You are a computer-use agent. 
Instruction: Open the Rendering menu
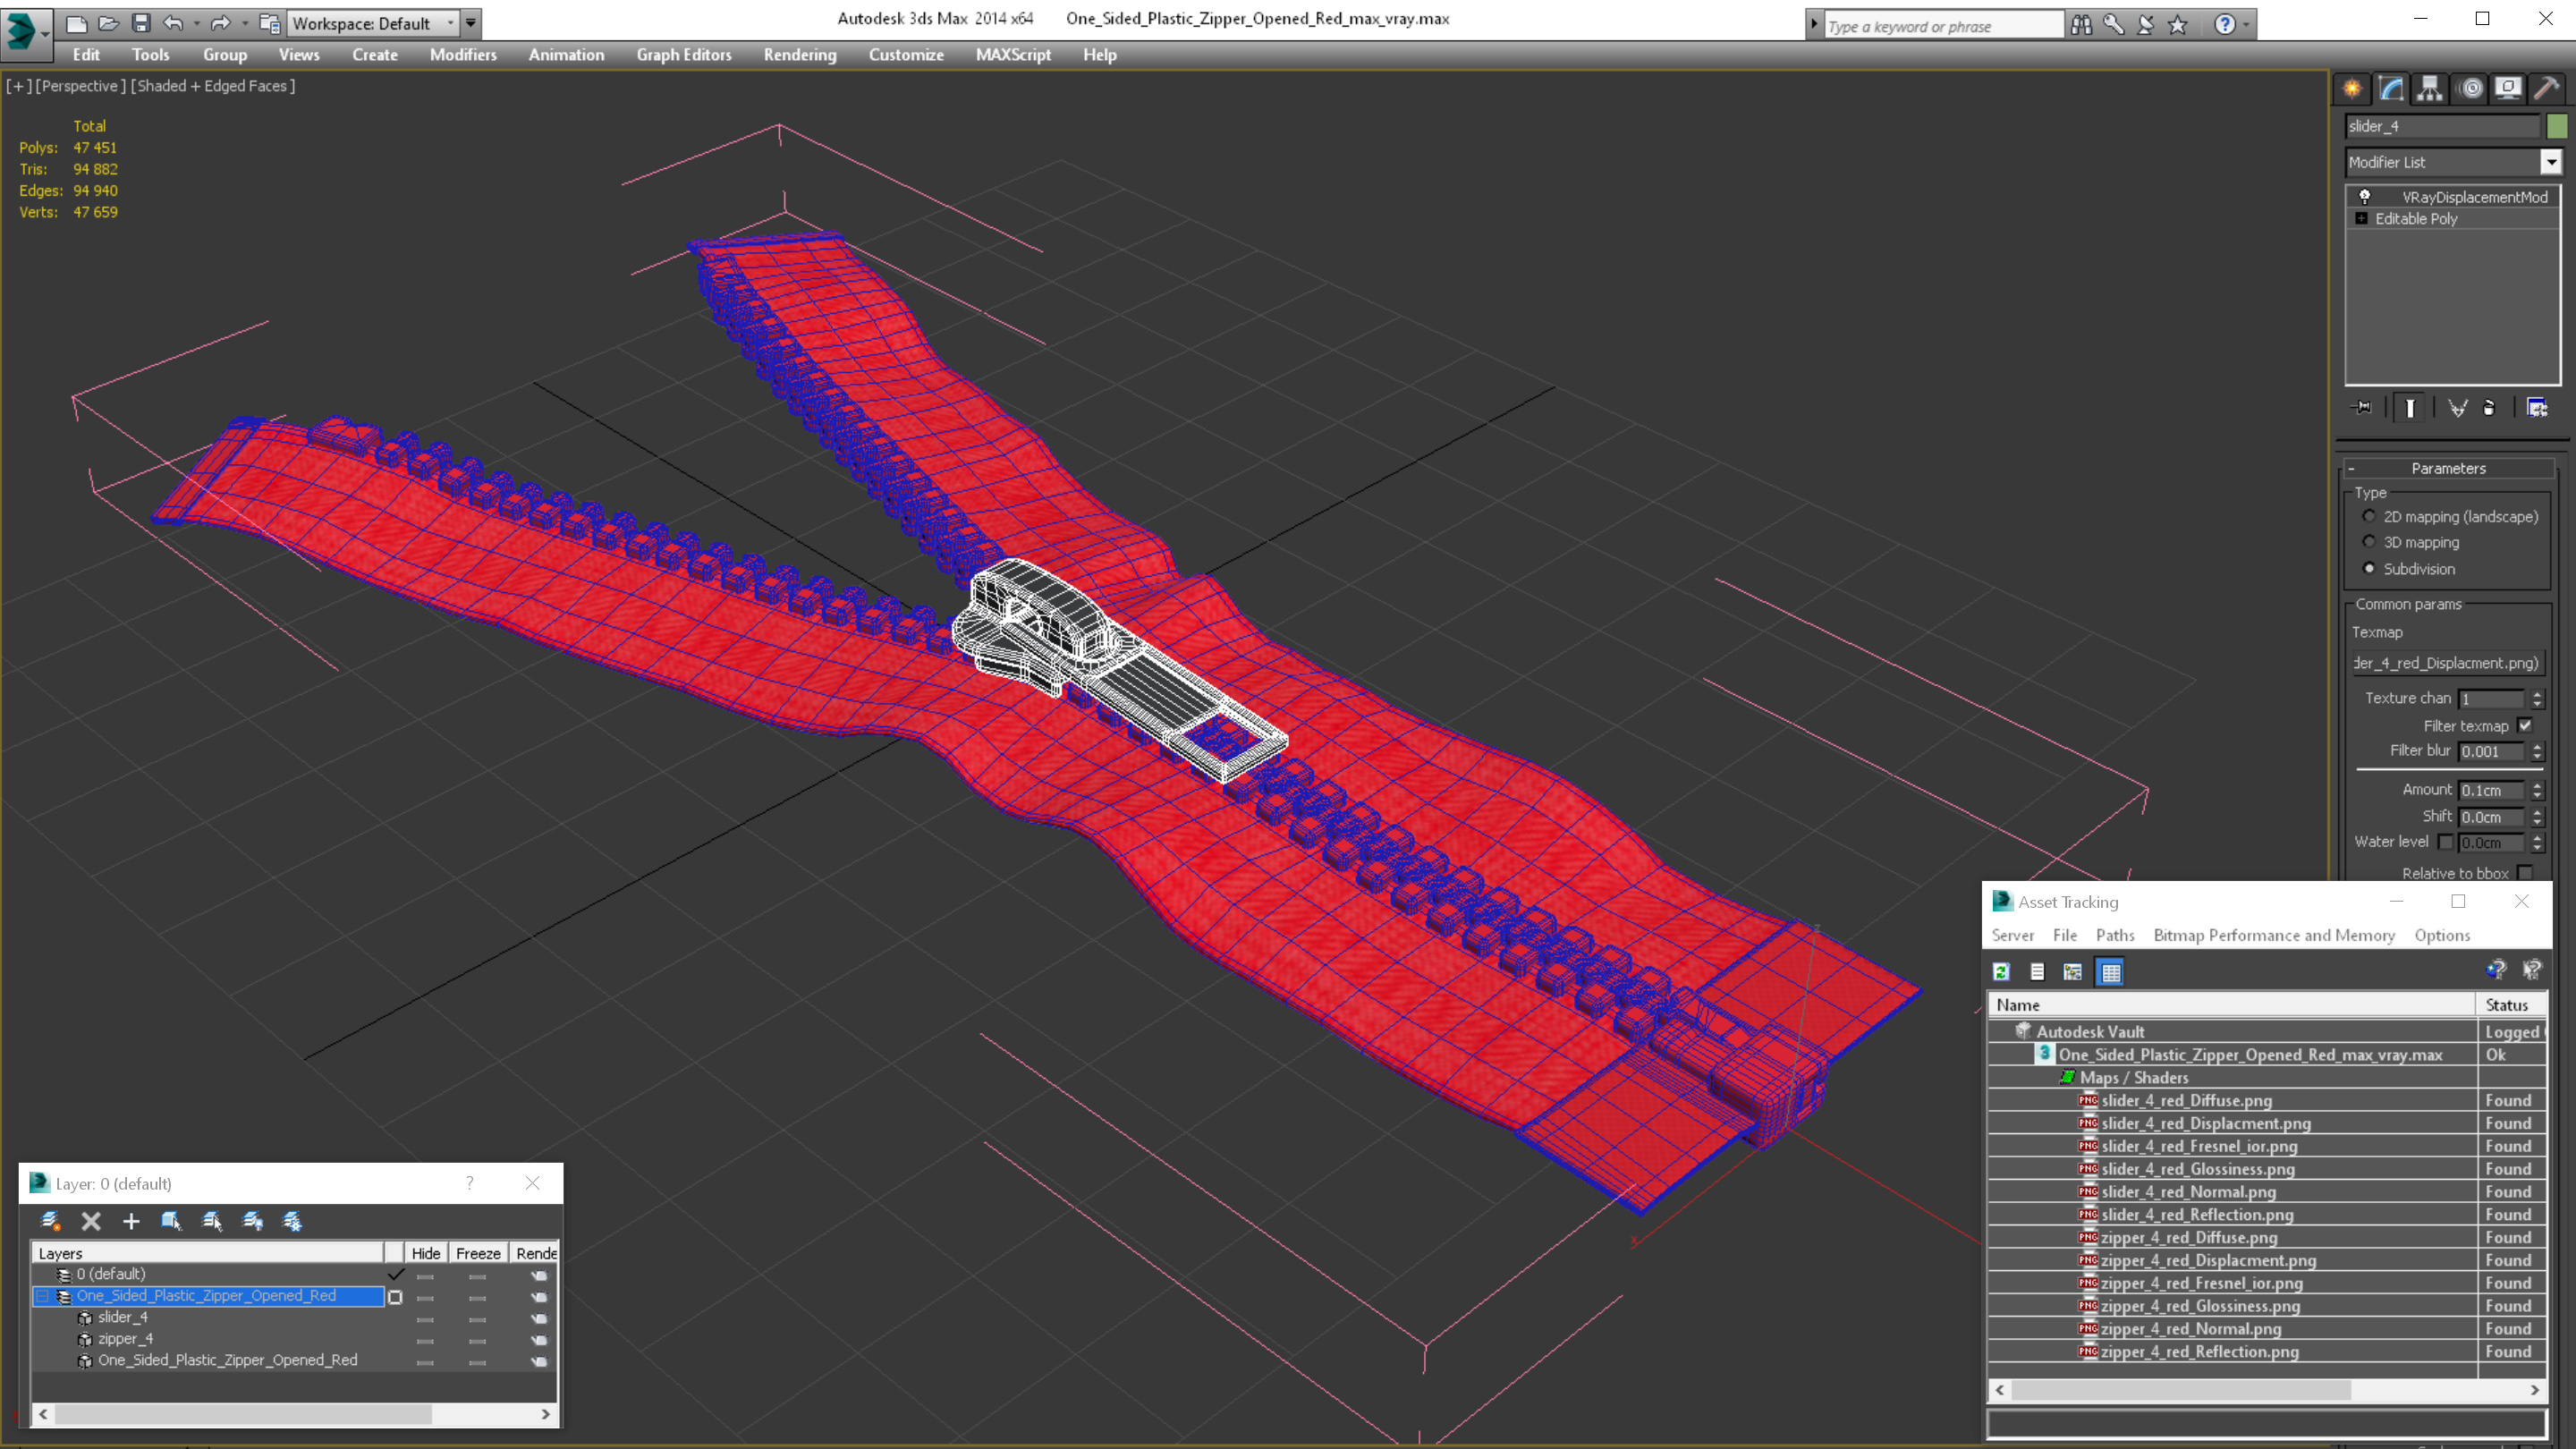799,55
